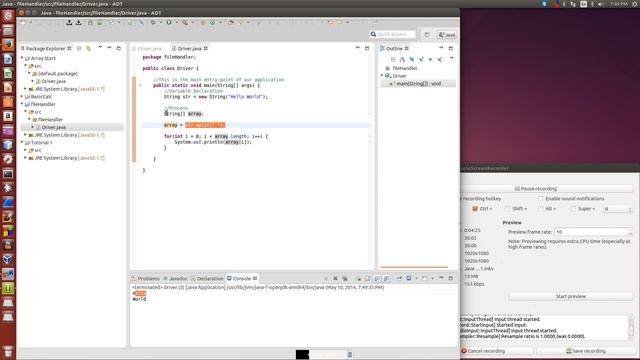The image size is (640, 360).
Task: Click the Clear Console icon
Action: 358,278
